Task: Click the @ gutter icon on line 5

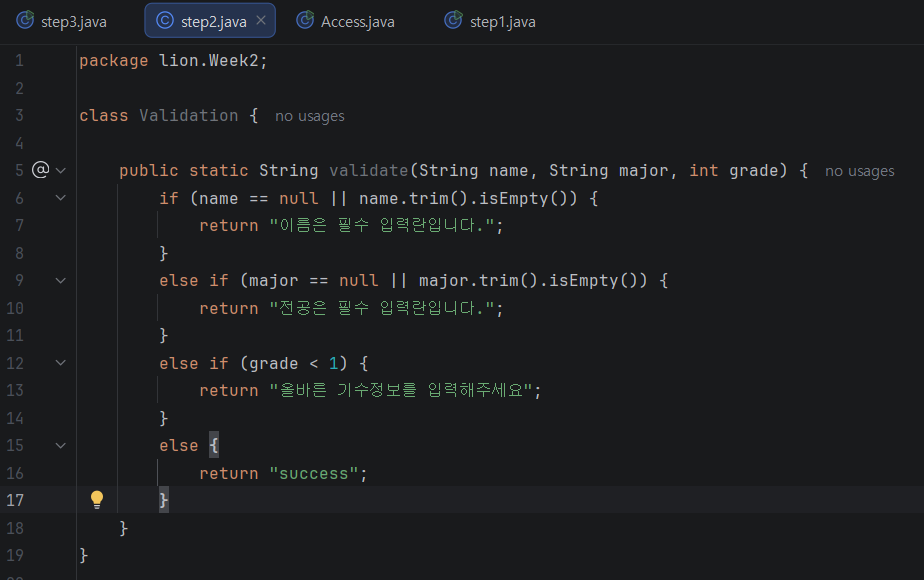Action: pos(40,170)
